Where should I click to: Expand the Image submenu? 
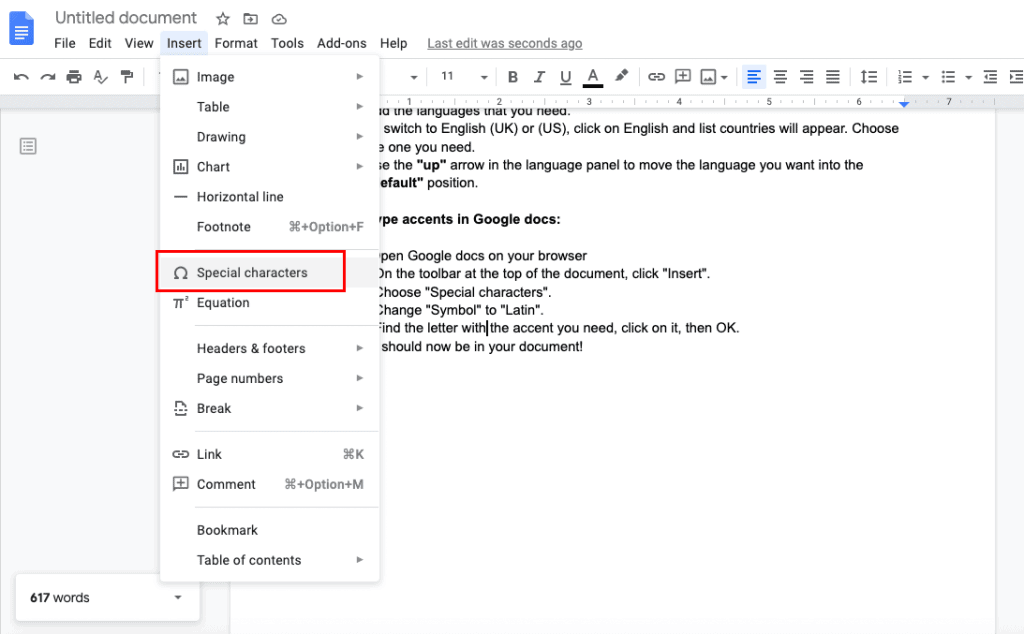tap(270, 77)
